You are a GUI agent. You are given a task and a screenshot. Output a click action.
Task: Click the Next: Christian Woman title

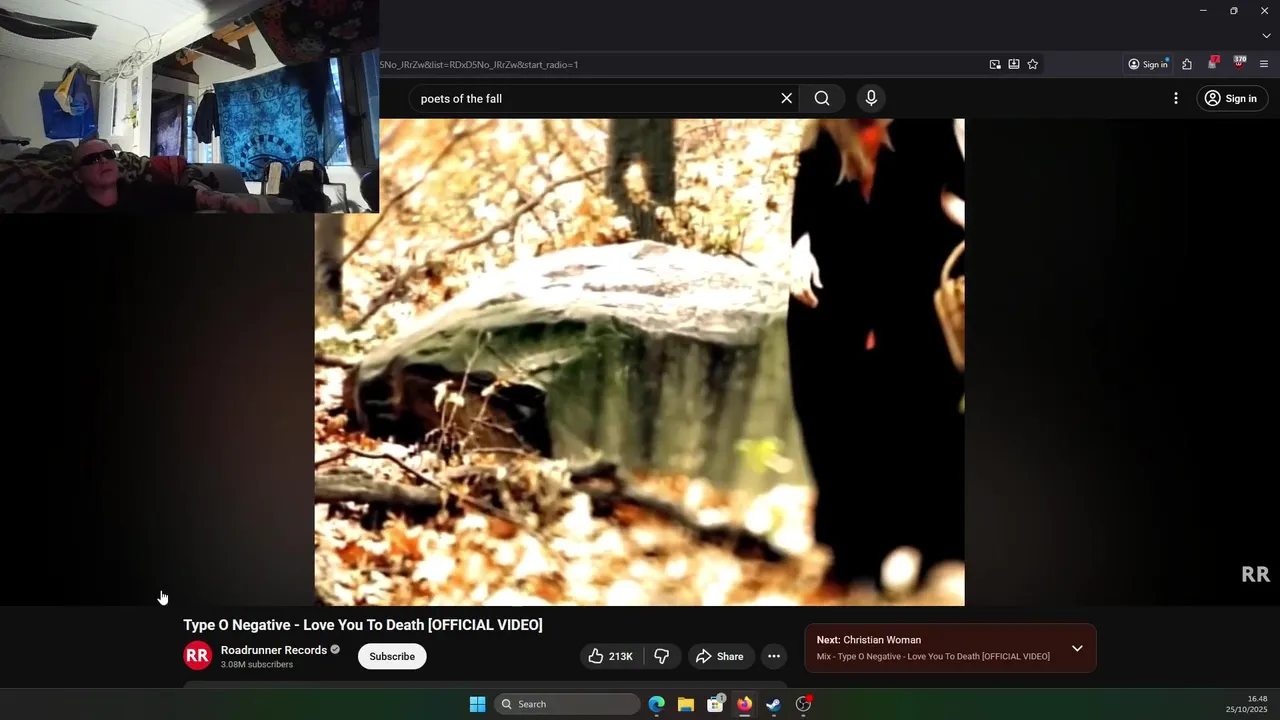(x=869, y=640)
